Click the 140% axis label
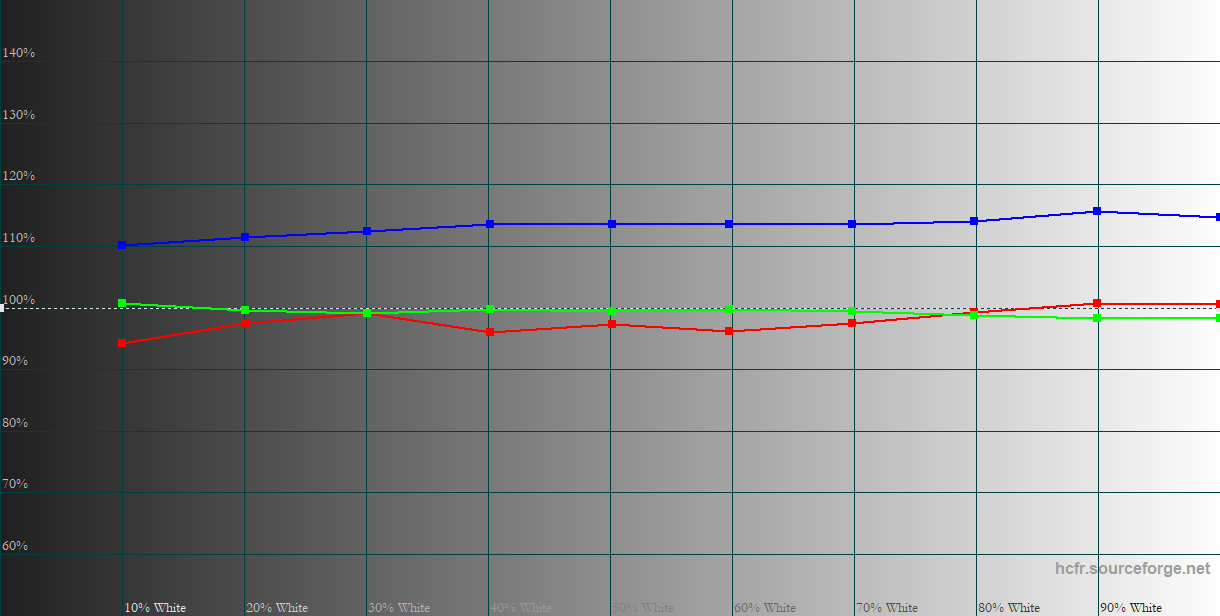Image resolution: width=1220 pixels, height=616 pixels. tap(19, 53)
